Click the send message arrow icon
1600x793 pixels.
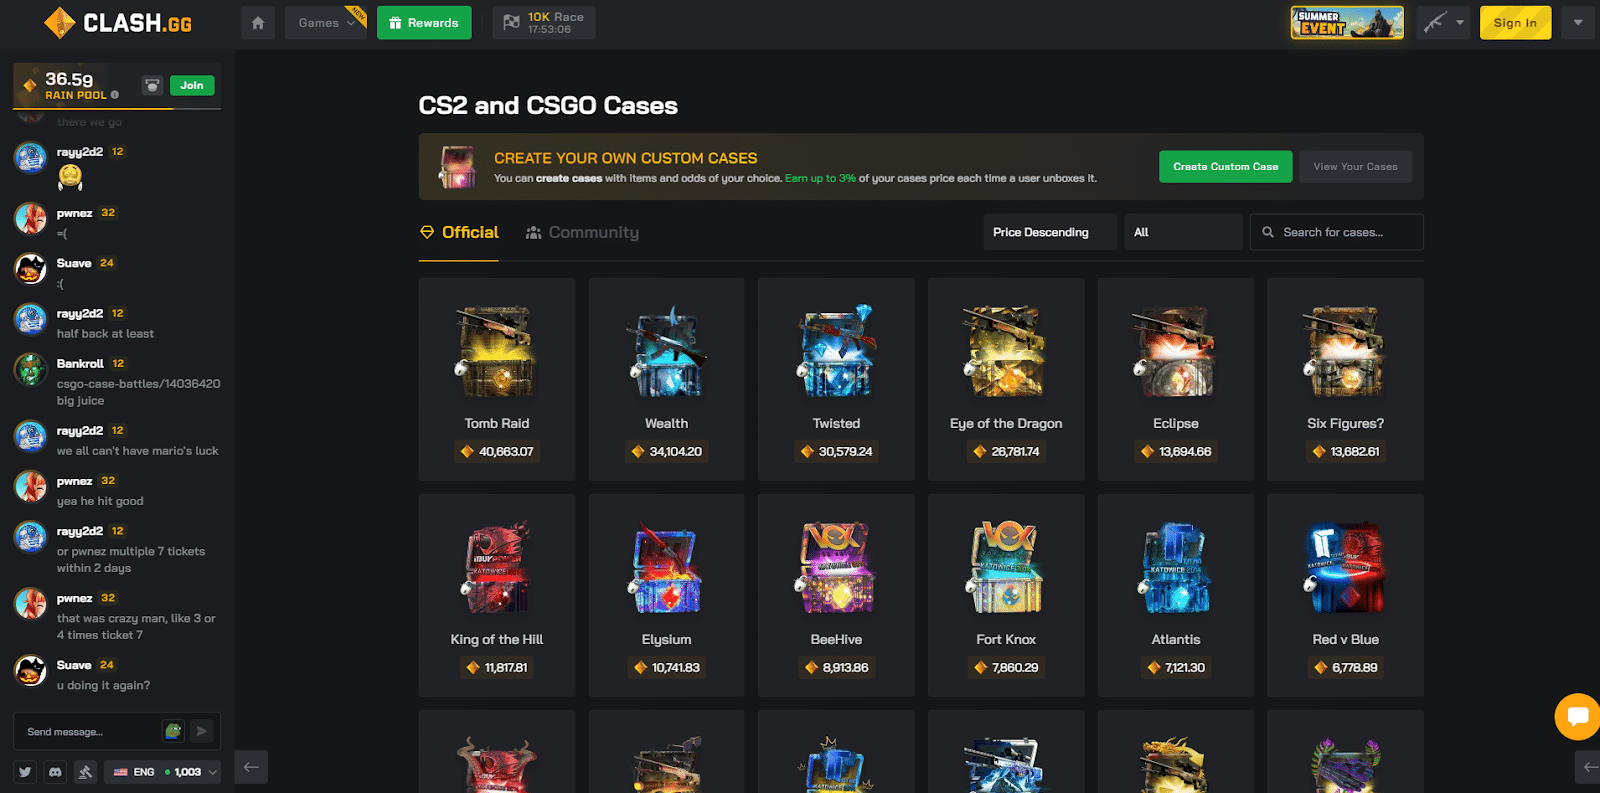[201, 731]
